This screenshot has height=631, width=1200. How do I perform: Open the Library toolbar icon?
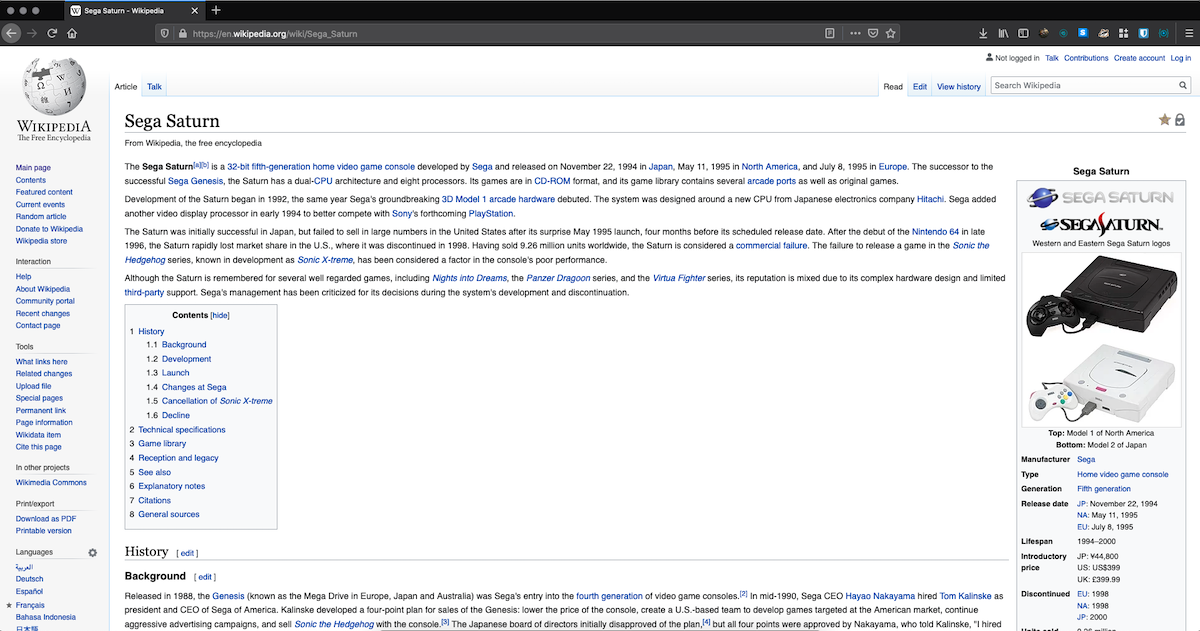pyautogui.click(x=1004, y=33)
